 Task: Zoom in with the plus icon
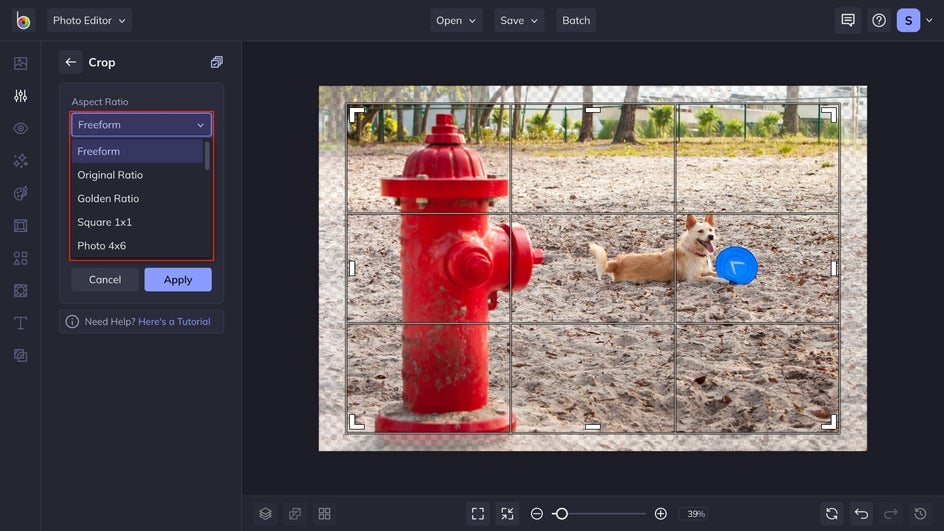click(x=660, y=514)
